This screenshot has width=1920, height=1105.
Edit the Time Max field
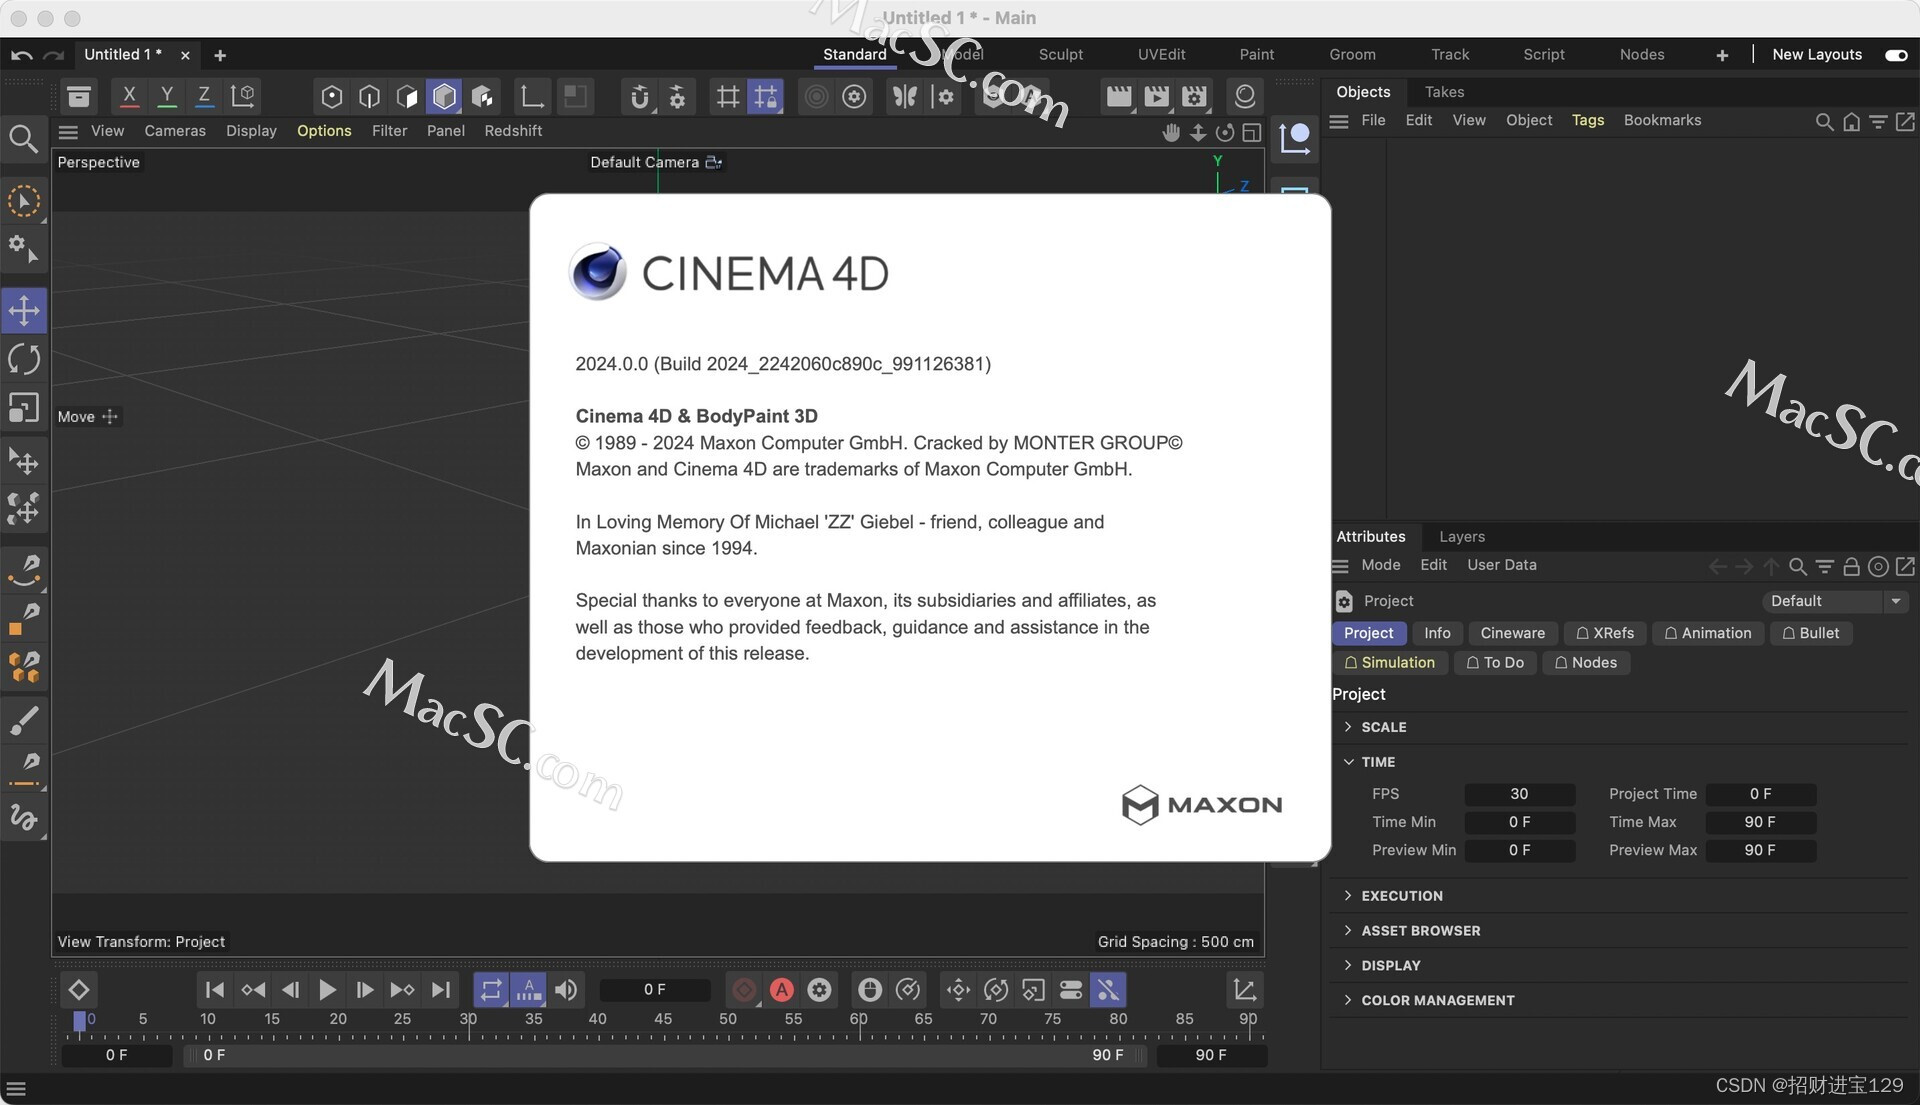pos(1760,822)
